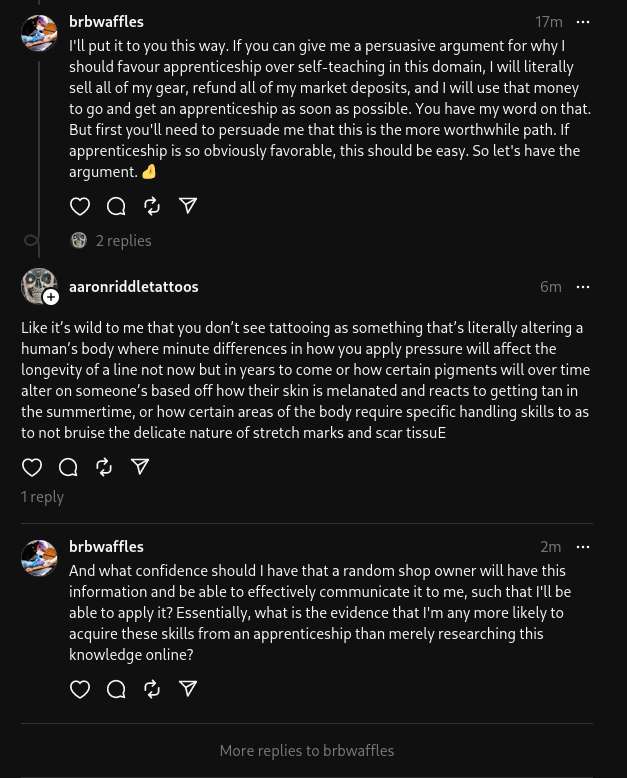The height and width of the screenshot is (778, 627).
Task: Open more options on brbwaffles' 2m reply
Action: click(x=583, y=547)
